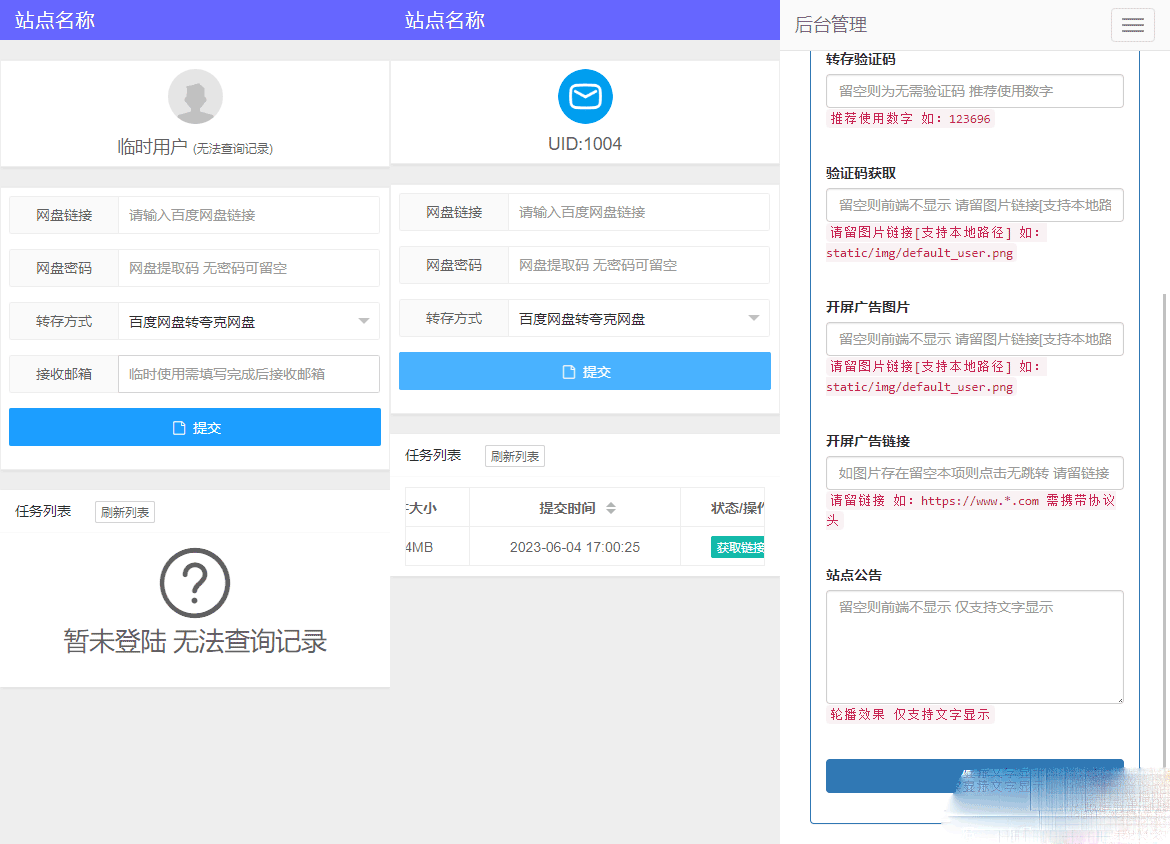Click the 接收邮箱 input field
This screenshot has height=844, width=1170.
[248, 374]
